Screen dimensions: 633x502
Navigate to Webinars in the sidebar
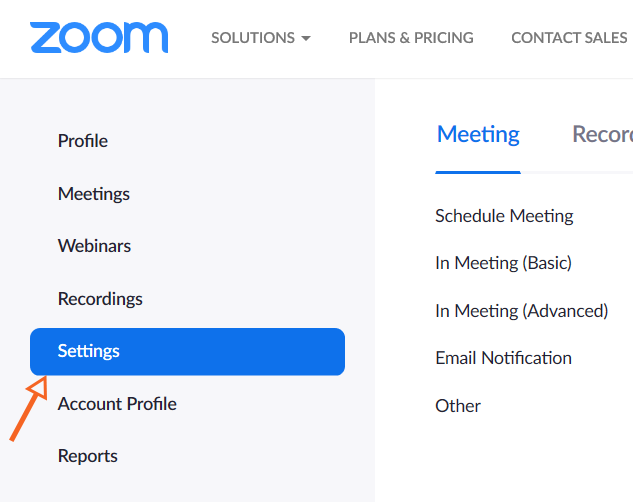click(x=94, y=246)
